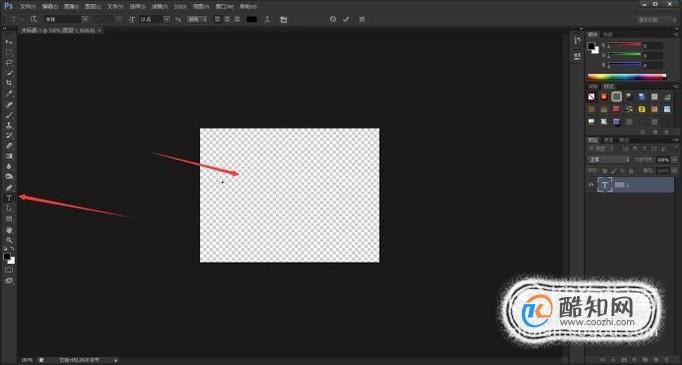Select the text layer thumbnail
682x365 pixels.
click(605, 185)
